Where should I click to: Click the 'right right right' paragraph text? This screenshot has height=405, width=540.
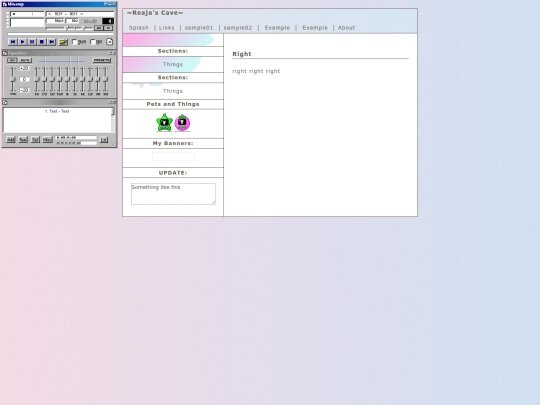[x=256, y=71]
